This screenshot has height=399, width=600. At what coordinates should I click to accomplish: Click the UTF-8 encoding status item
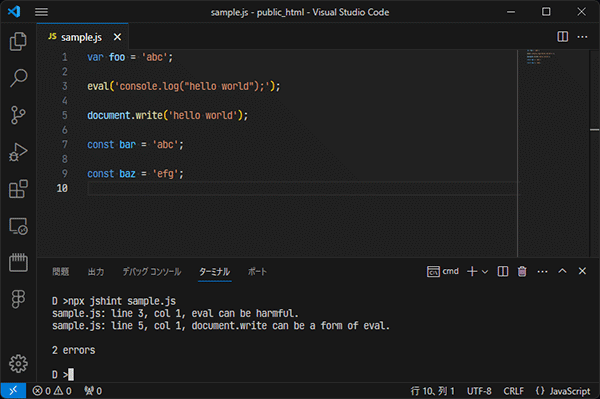click(x=479, y=391)
